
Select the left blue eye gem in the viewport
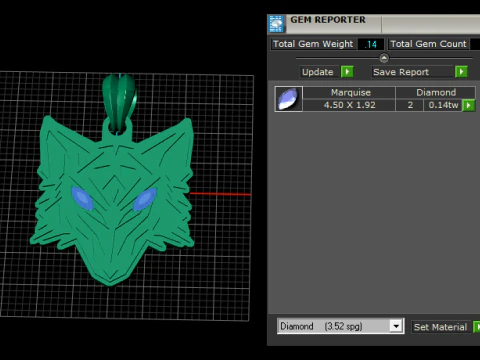pyautogui.click(x=82, y=198)
